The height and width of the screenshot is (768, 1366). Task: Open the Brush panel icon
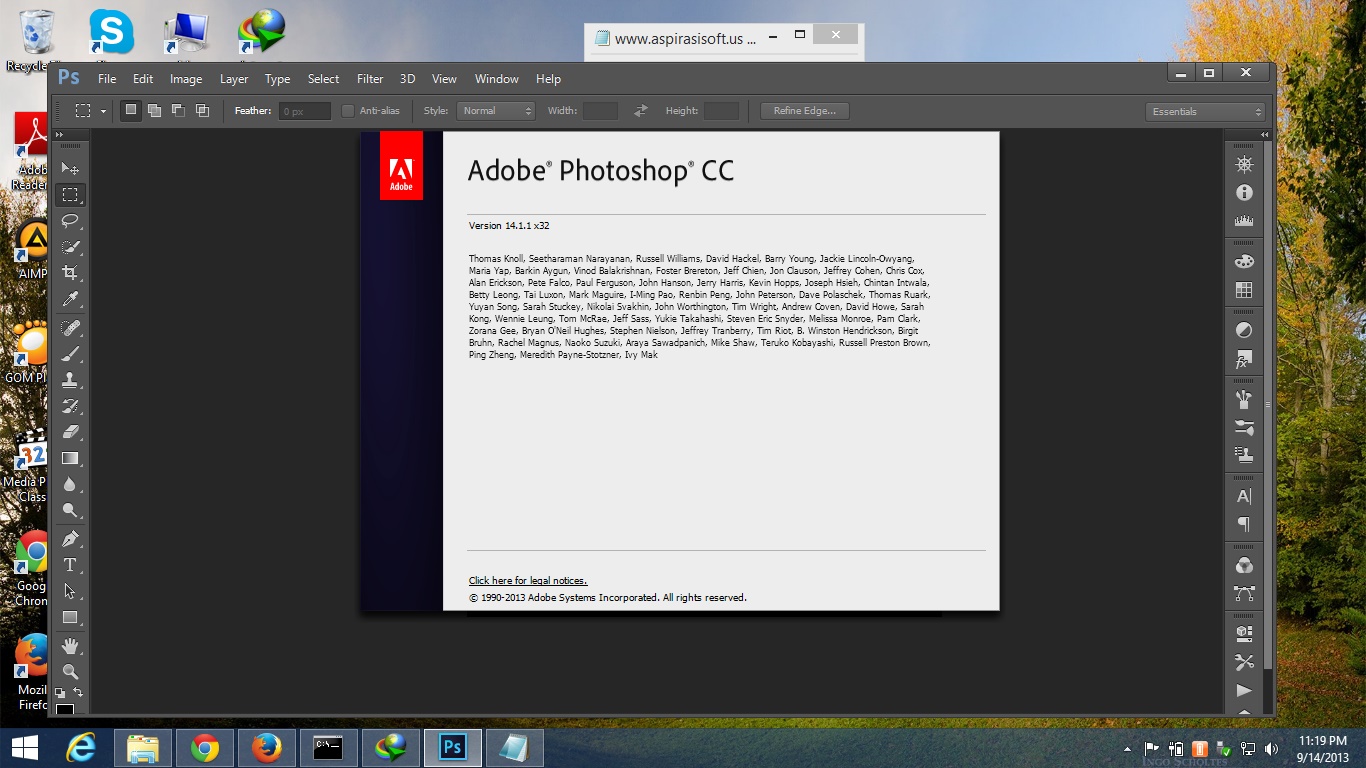coord(1244,400)
